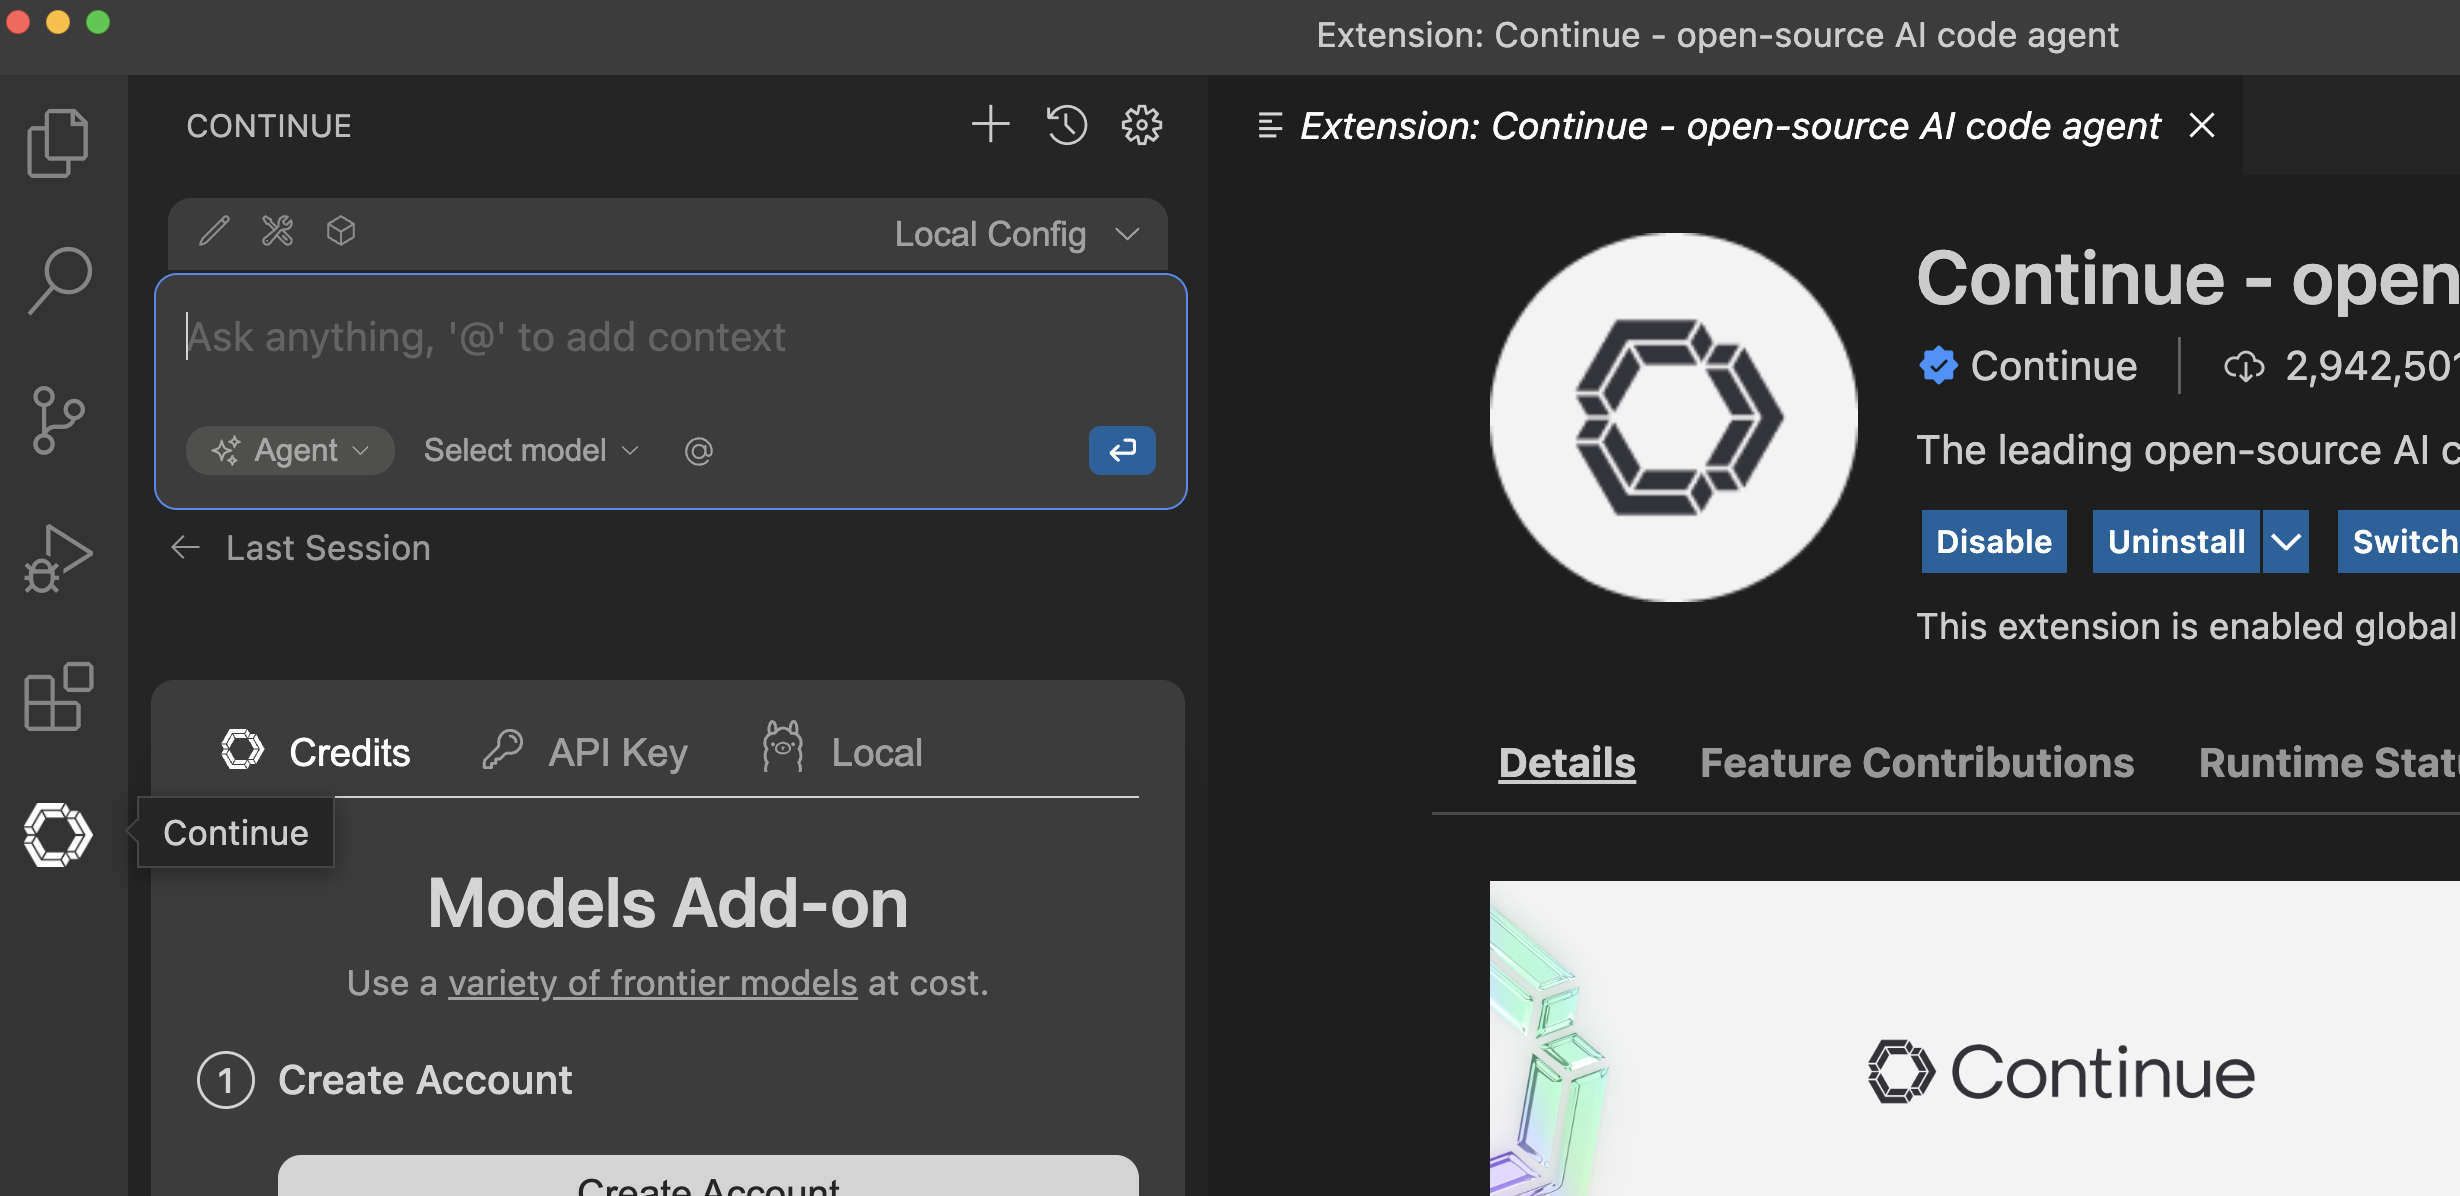Submit the prompt with enter arrow button
Image resolution: width=2460 pixels, height=1196 pixels.
click(1122, 450)
